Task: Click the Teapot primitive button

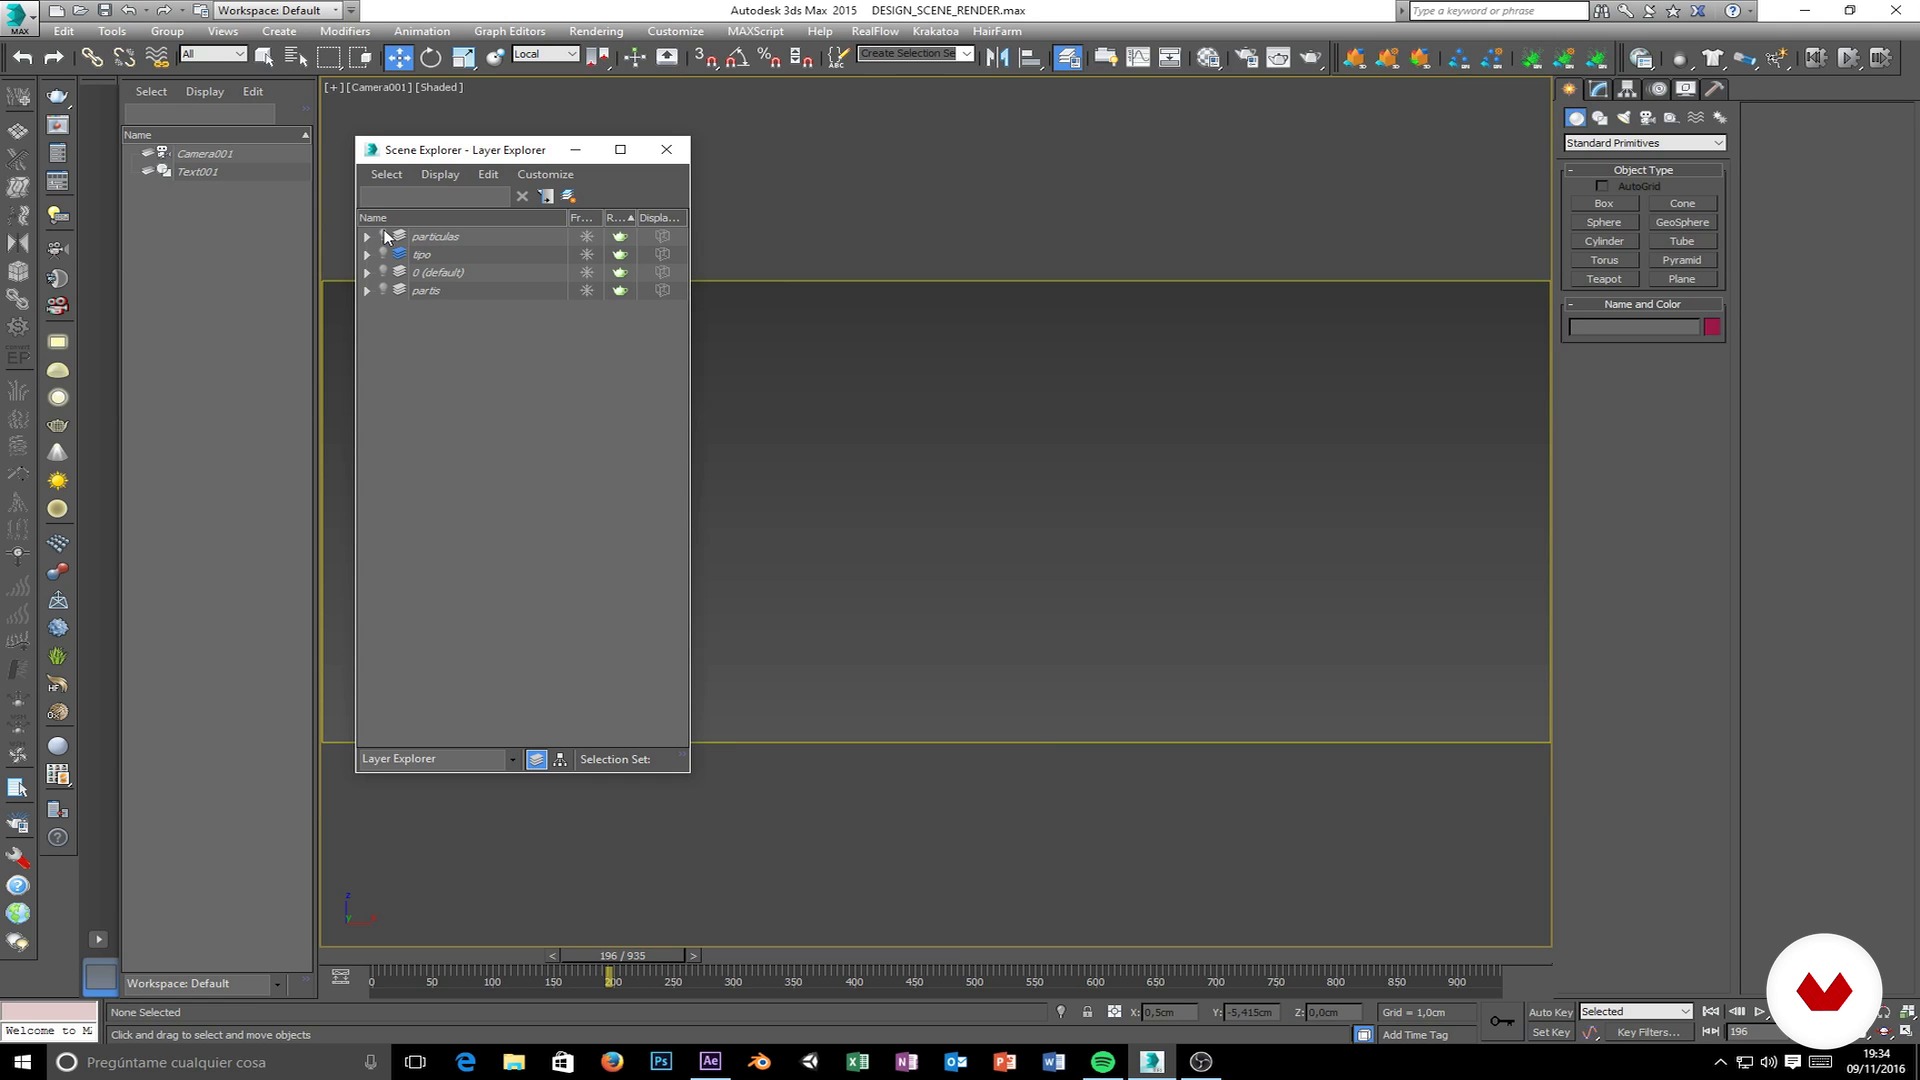Action: click(1603, 279)
